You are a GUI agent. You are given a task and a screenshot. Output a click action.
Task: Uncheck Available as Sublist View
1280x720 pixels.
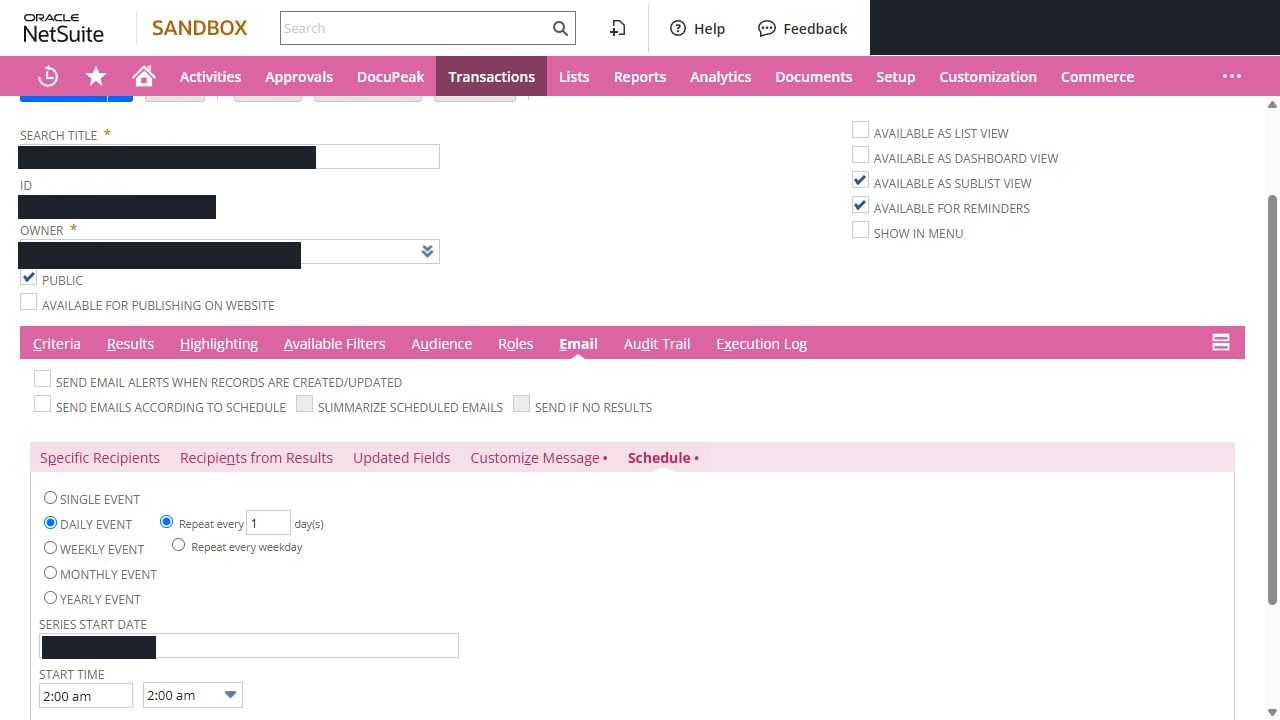[x=860, y=180]
